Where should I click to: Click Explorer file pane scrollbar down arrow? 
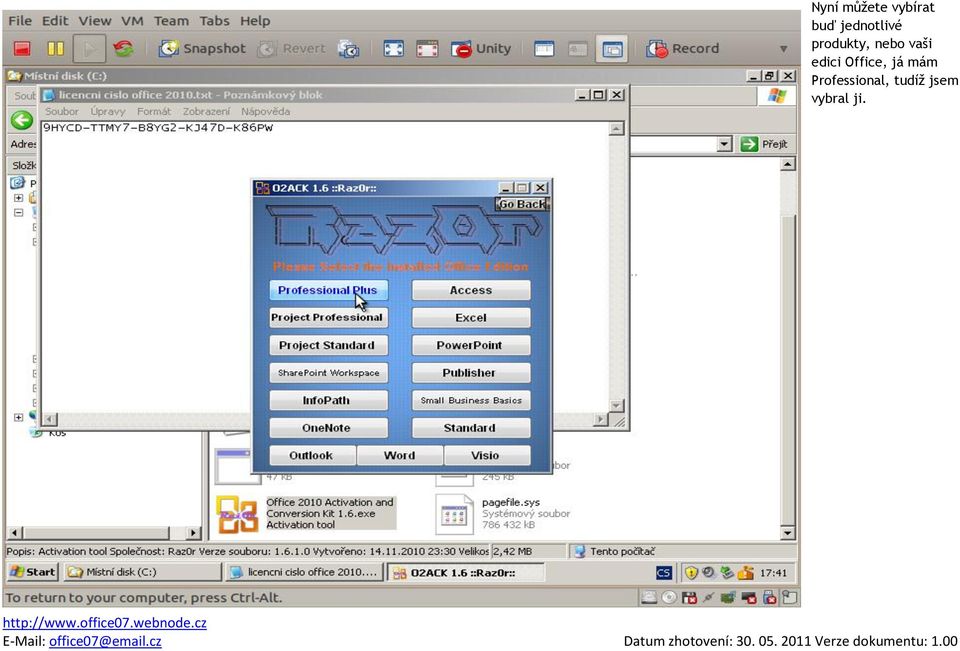coord(789,533)
